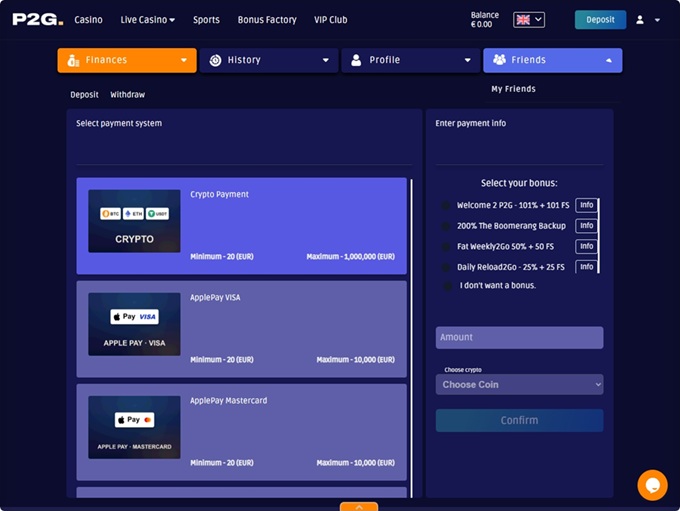Click the APPLE PAY · VISA thumbnail
The height and width of the screenshot is (511, 680).
coord(134,324)
